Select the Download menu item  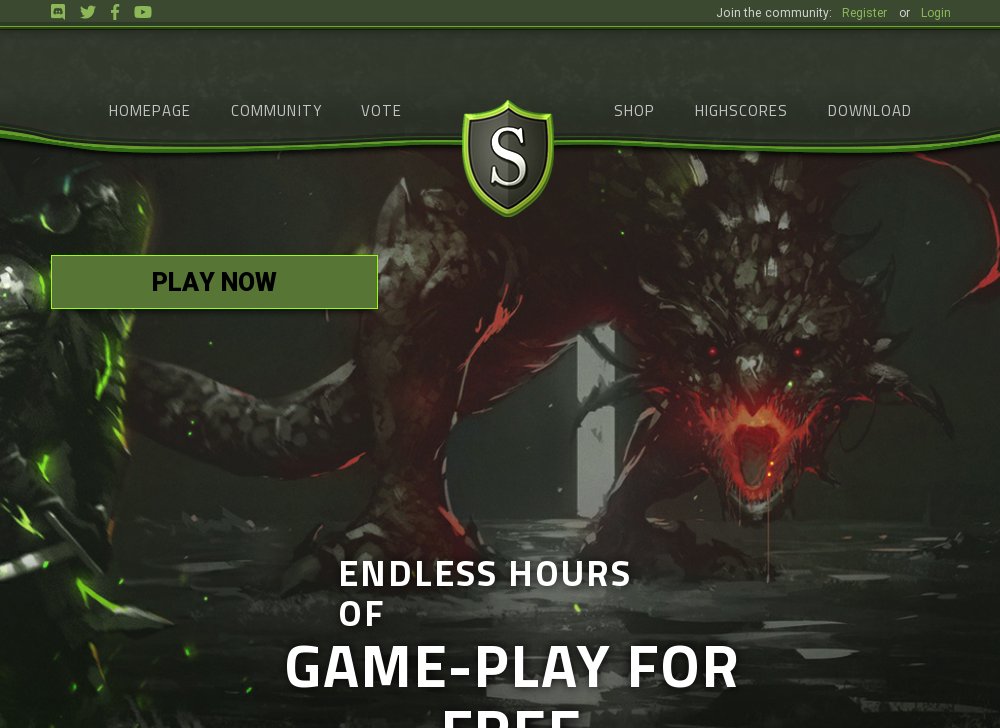tap(869, 111)
